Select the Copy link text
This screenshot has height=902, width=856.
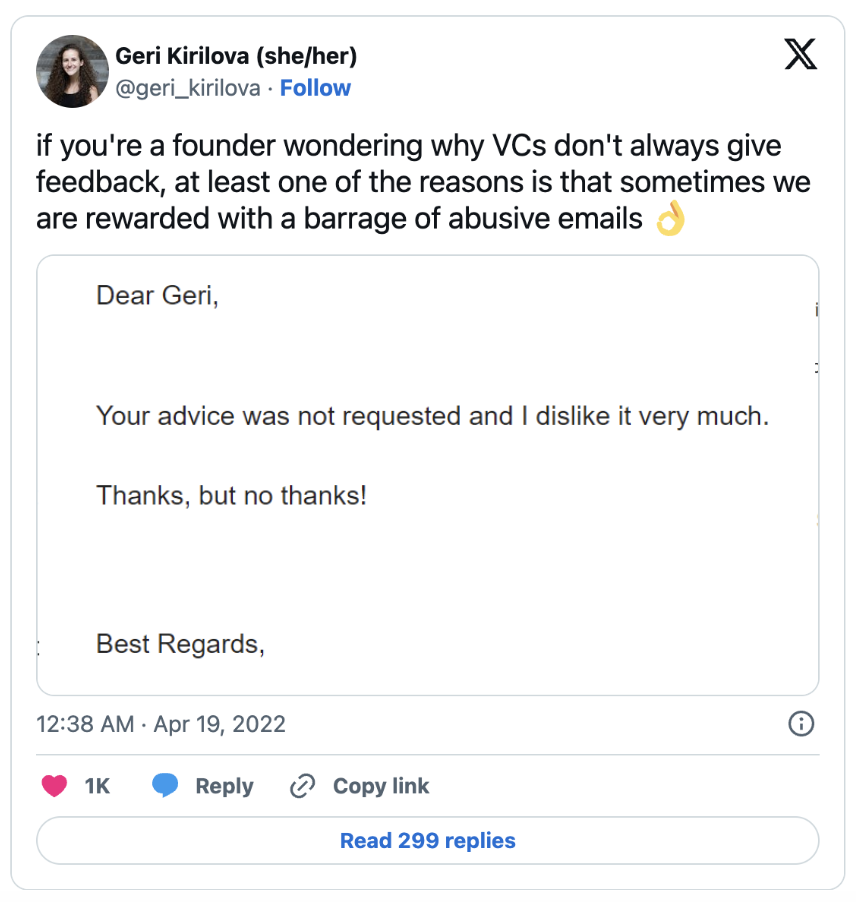pos(380,786)
